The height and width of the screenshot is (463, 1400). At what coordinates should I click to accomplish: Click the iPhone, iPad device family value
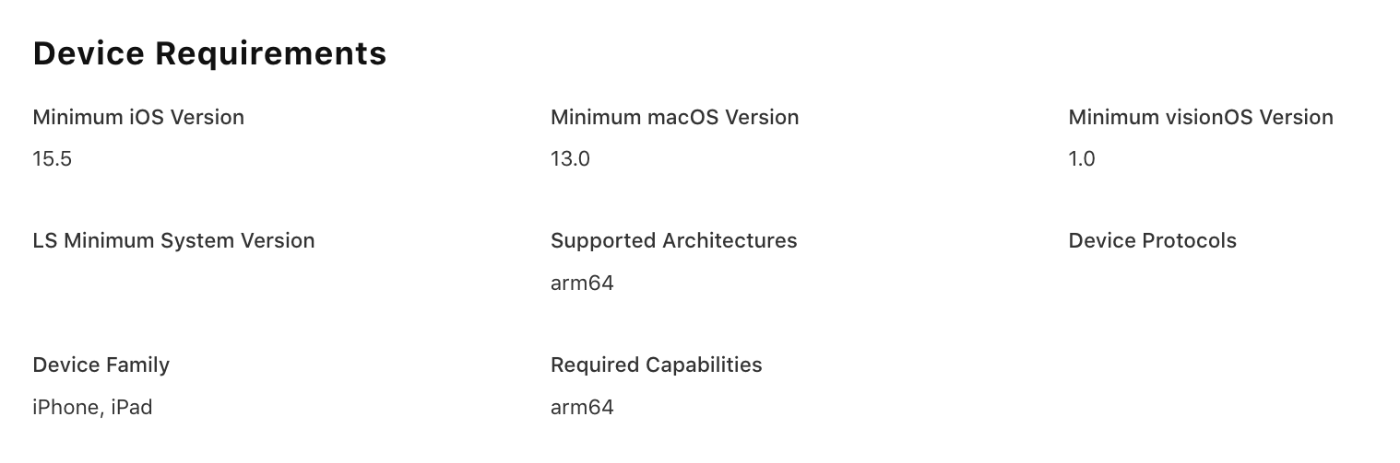coord(93,407)
